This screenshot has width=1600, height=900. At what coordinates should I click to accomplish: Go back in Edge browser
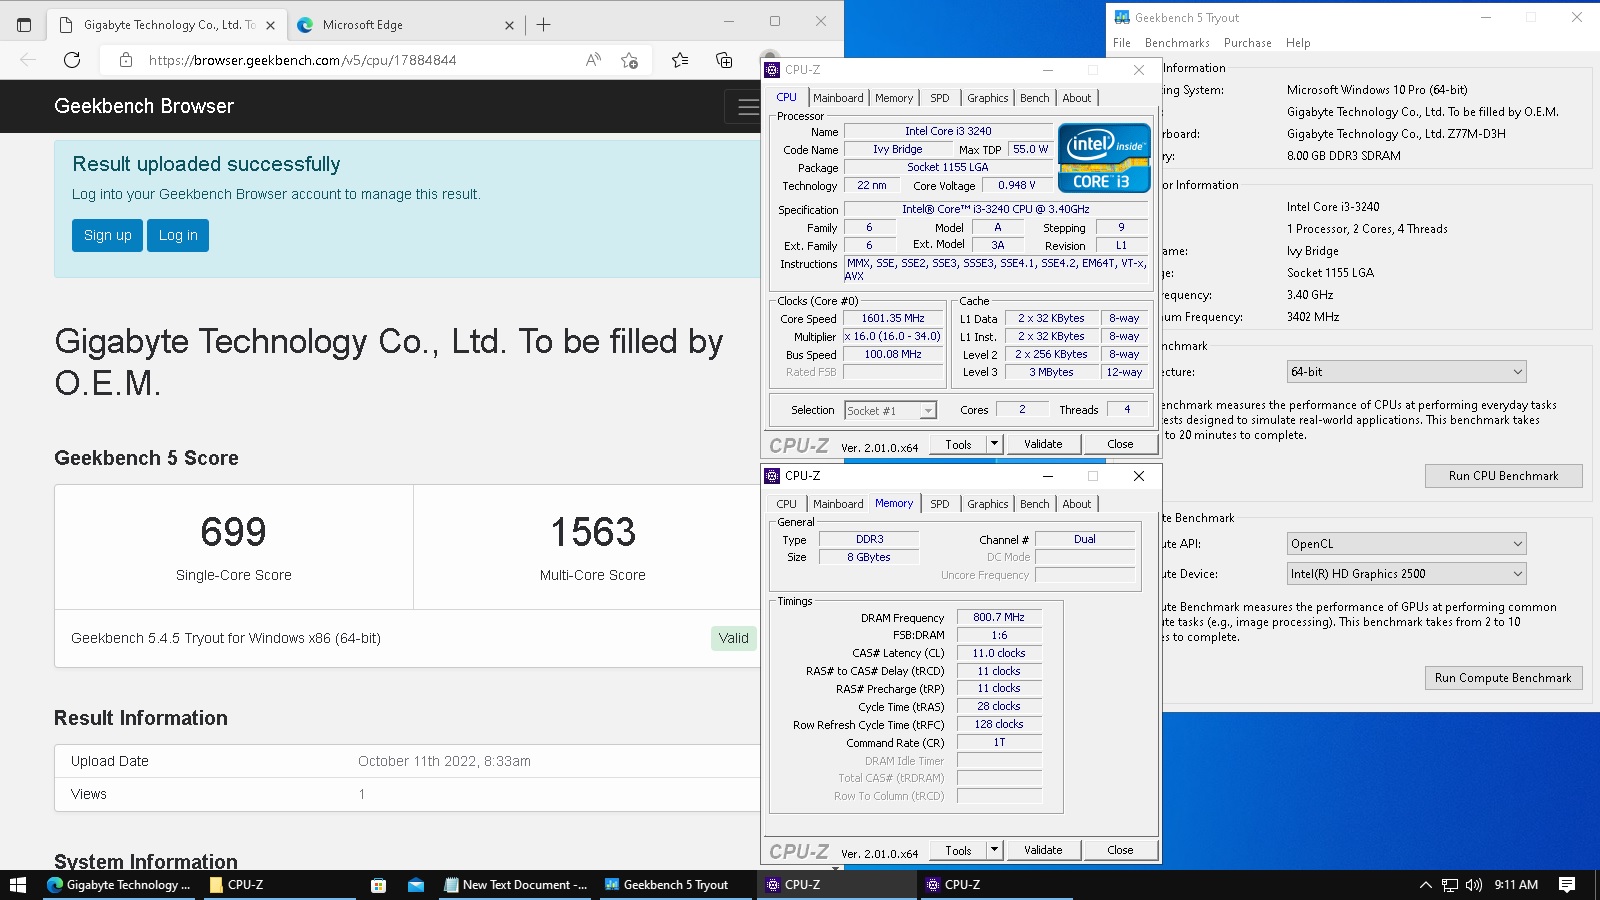click(x=28, y=60)
